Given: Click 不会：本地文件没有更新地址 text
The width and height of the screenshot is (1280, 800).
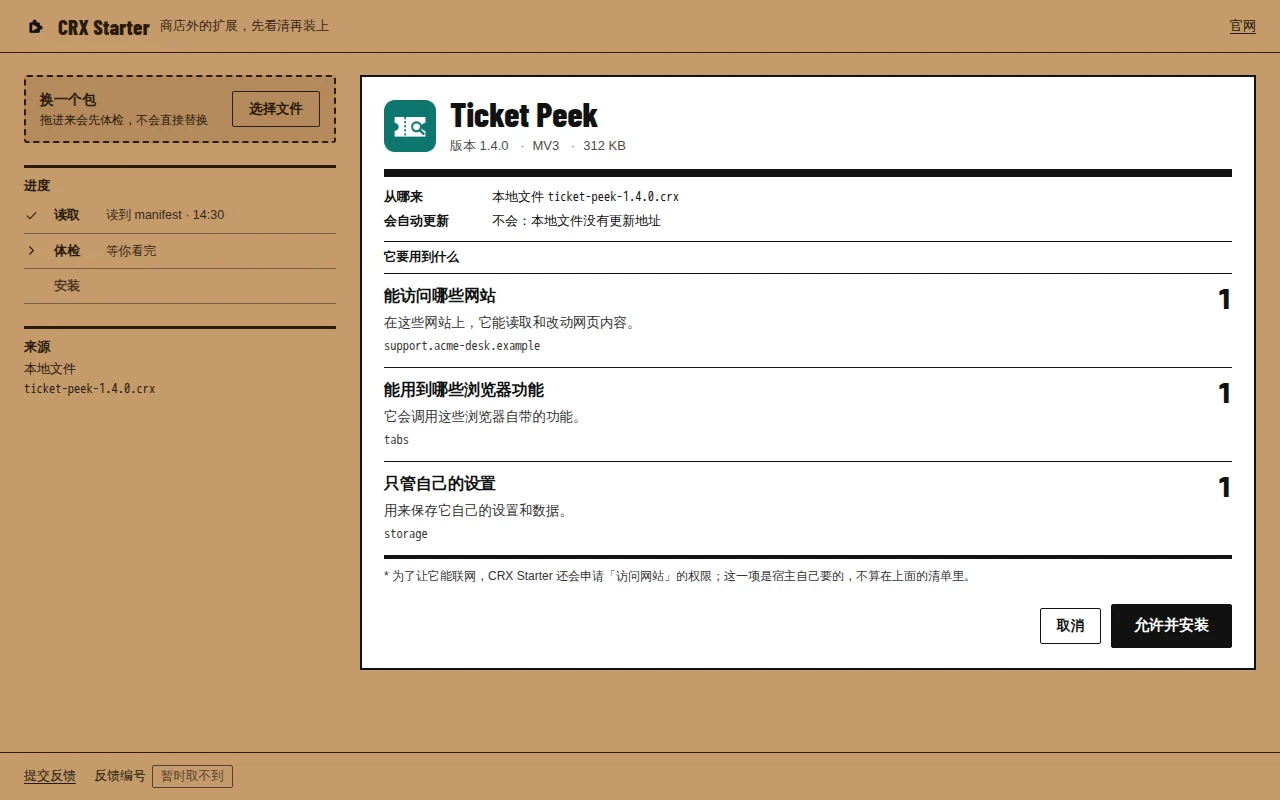Looking at the screenshot, I should pos(576,221).
